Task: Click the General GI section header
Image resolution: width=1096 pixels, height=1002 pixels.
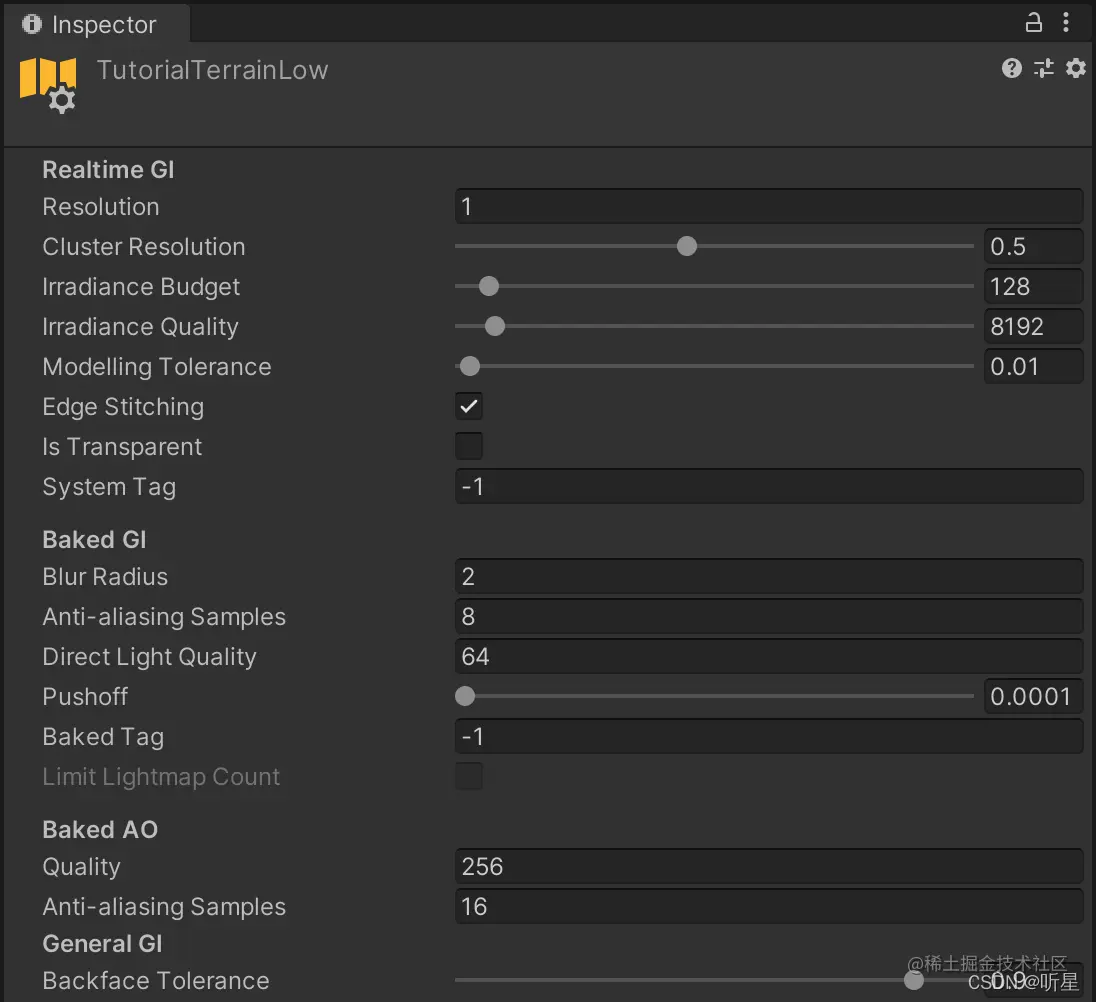Action: tap(103, 943)
